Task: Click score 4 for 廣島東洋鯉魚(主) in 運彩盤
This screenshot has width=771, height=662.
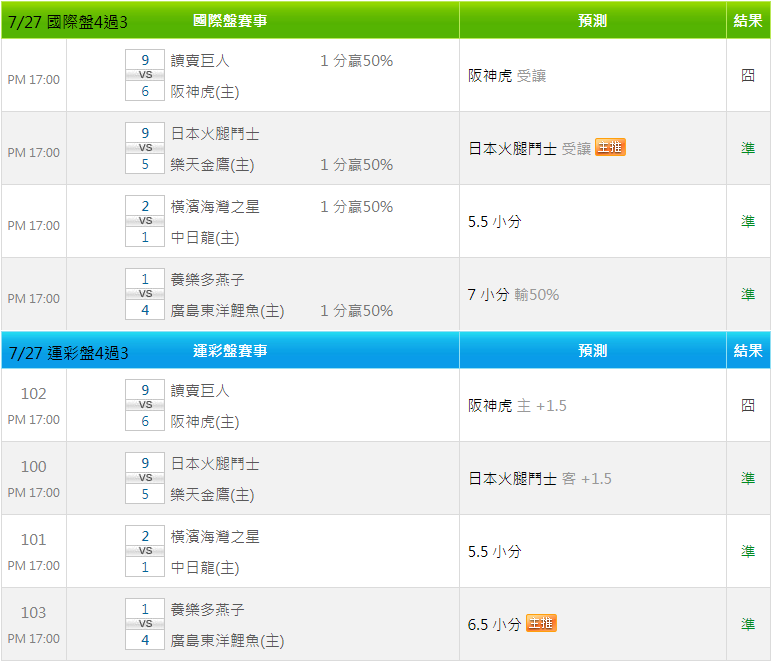Action: [145, 640]
